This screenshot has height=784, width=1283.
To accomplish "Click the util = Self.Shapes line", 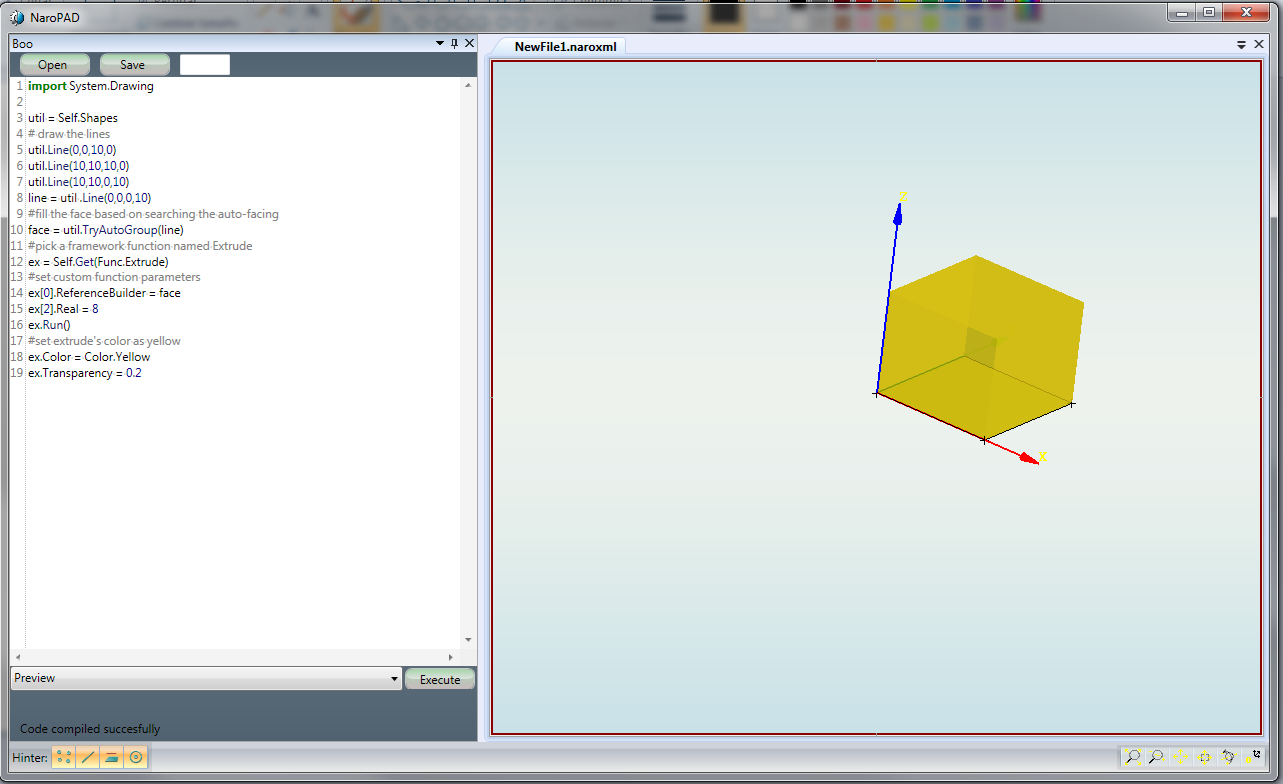I will [73, 118].
